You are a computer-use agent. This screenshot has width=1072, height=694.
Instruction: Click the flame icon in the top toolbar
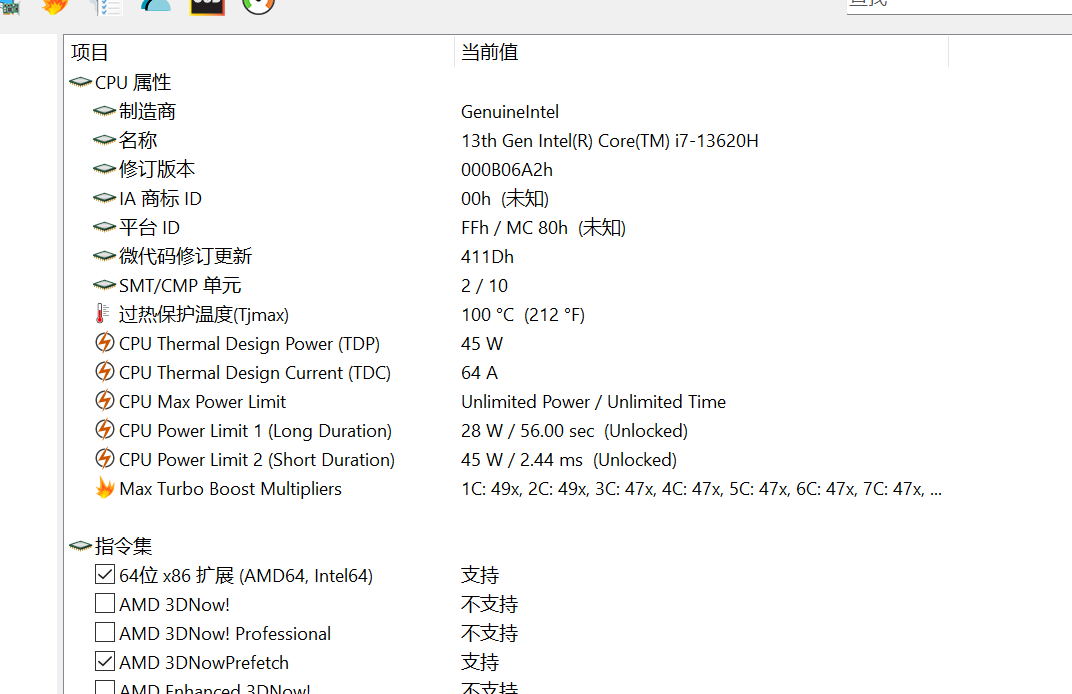click(54, 6)
